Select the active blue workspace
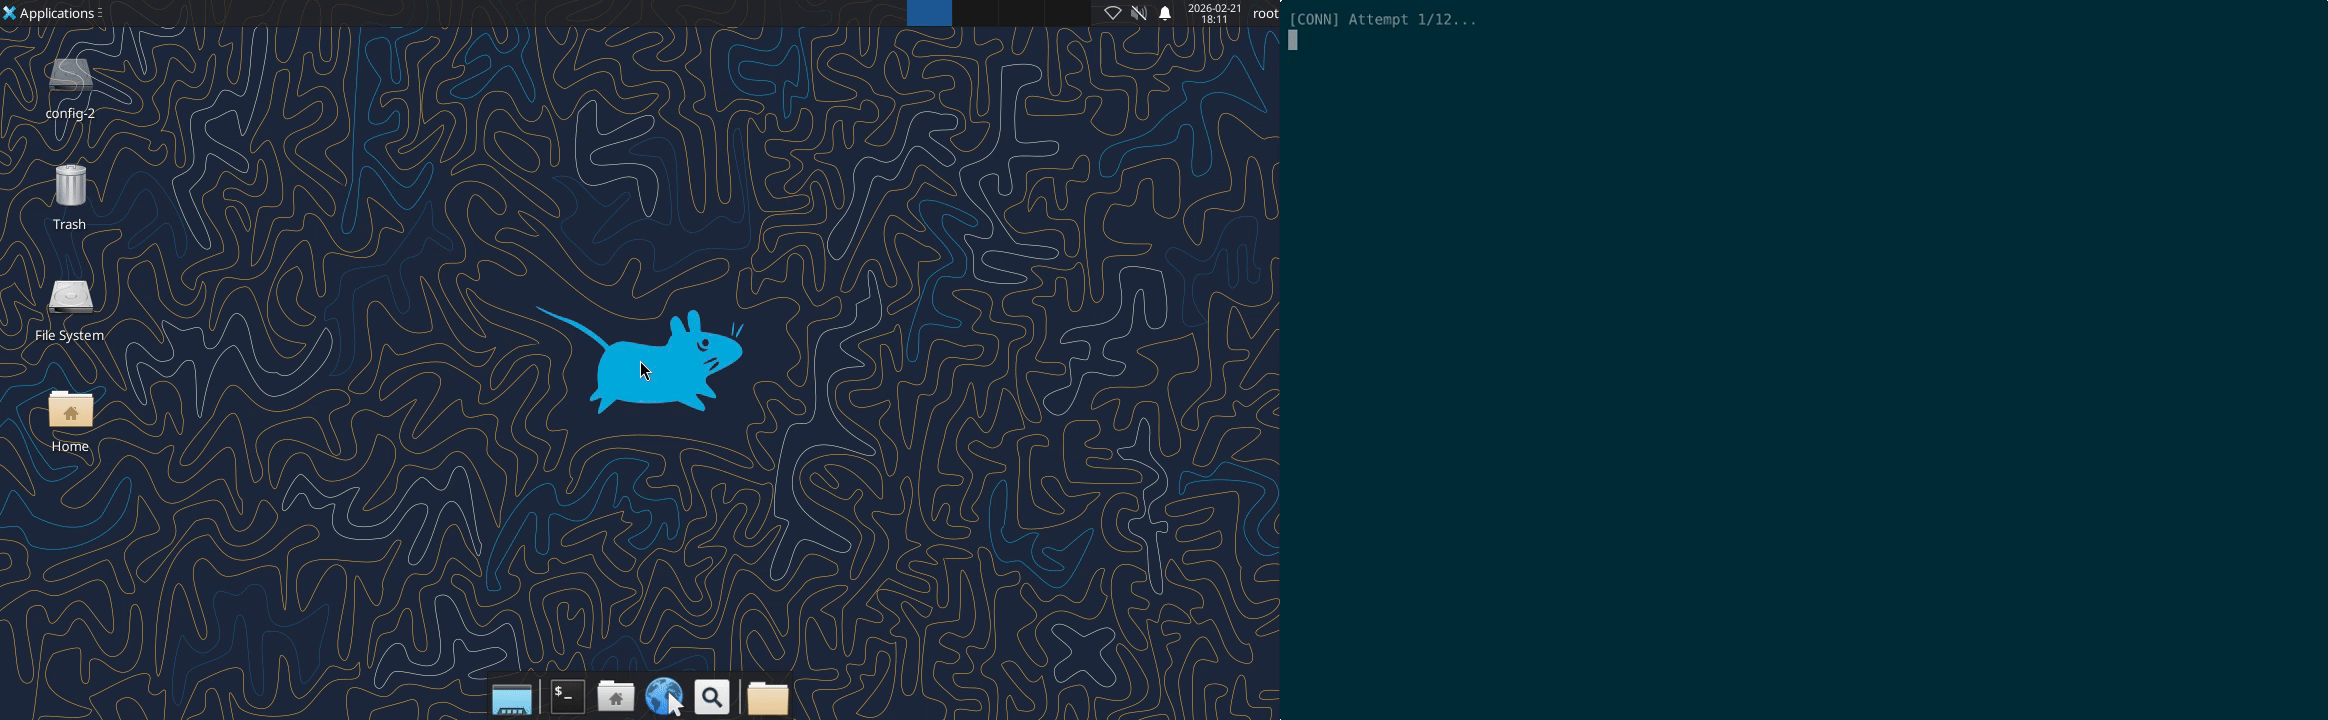 (x=929, y=13)
